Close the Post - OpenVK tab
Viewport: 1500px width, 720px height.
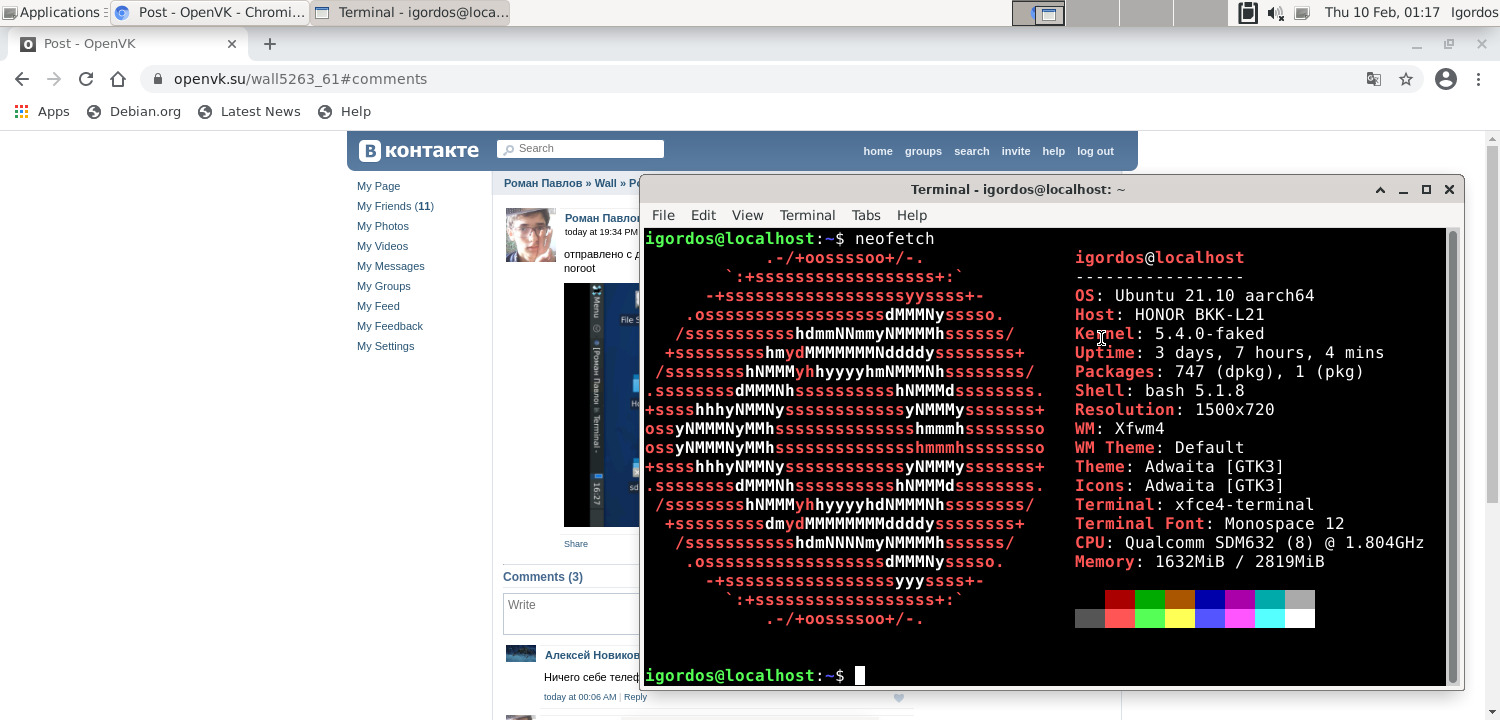coord(232,44)
